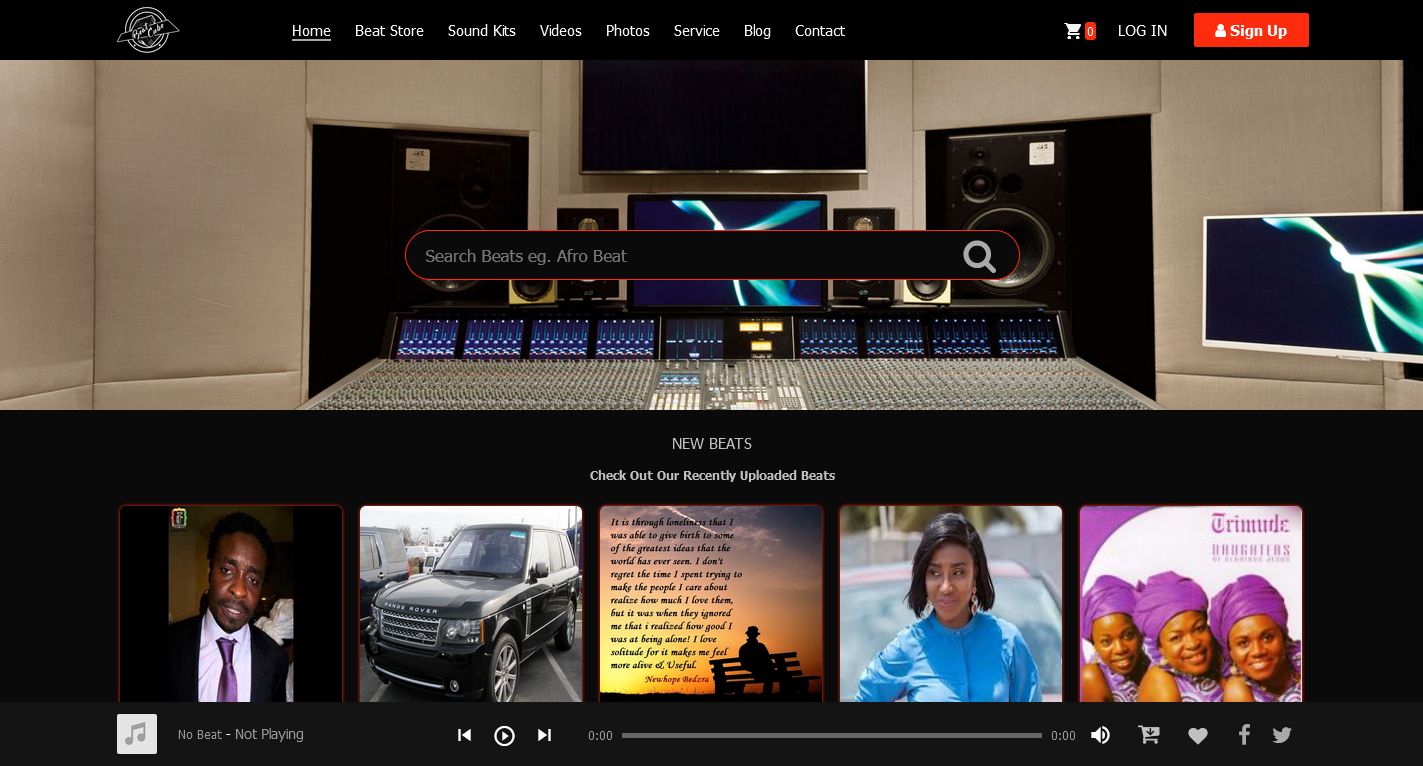Skip to the previous beat
1423x766 pixels.
coord(464,735)
